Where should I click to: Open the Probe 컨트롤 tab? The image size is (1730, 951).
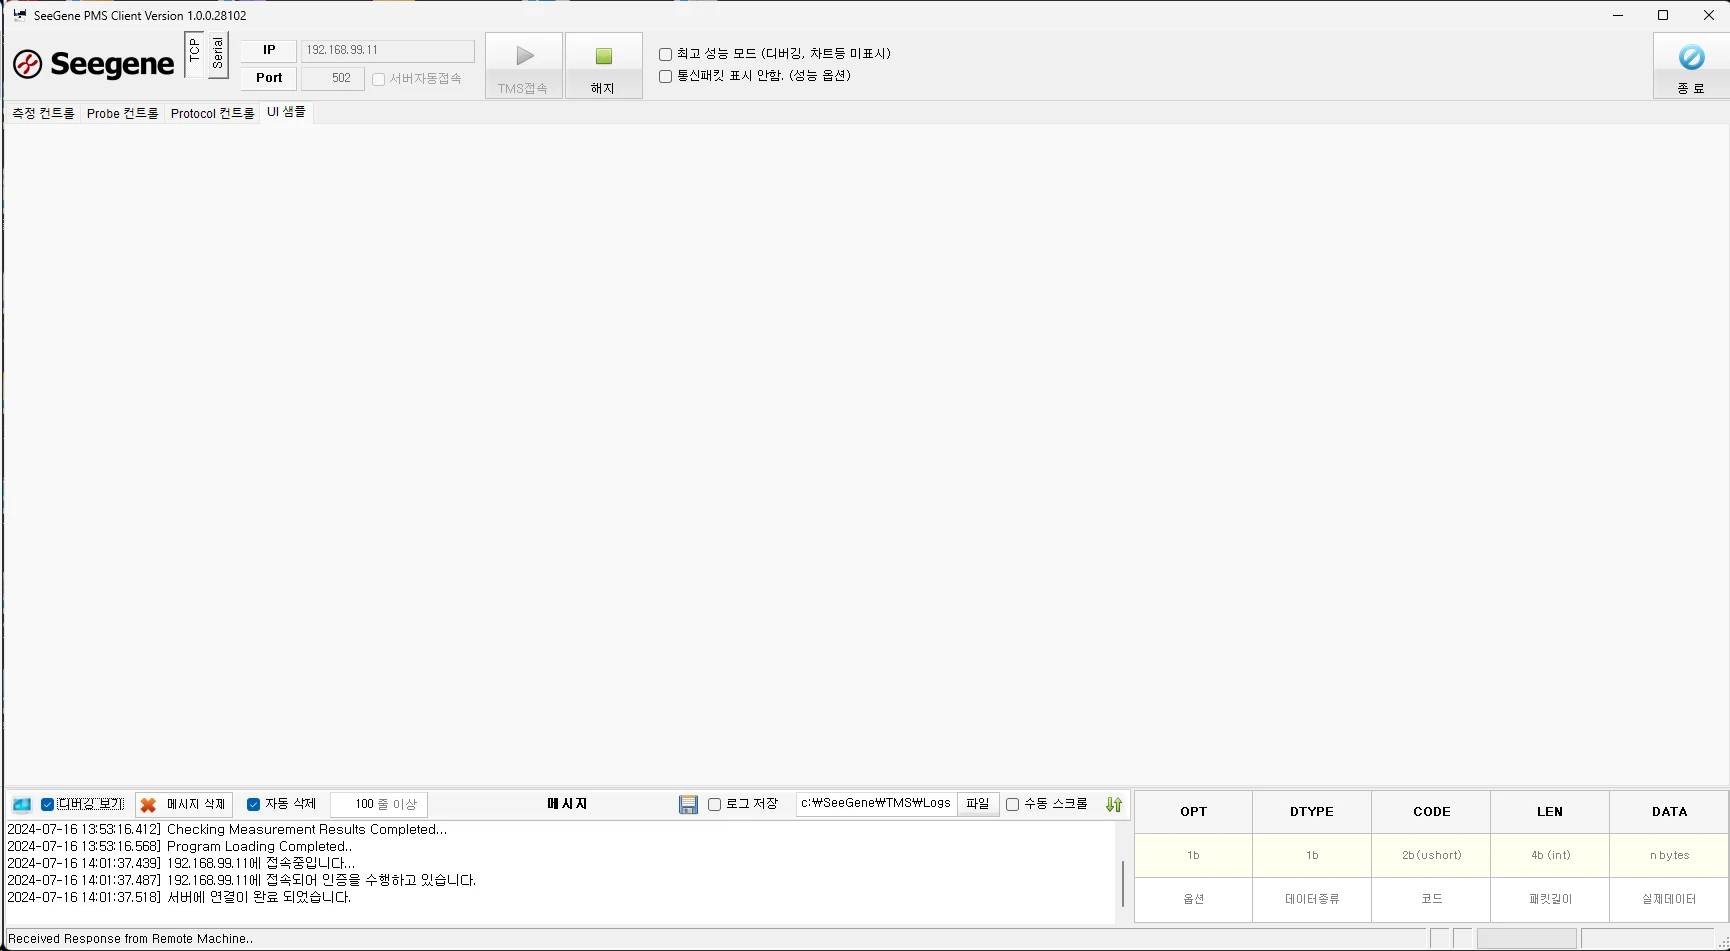[122, 113]
